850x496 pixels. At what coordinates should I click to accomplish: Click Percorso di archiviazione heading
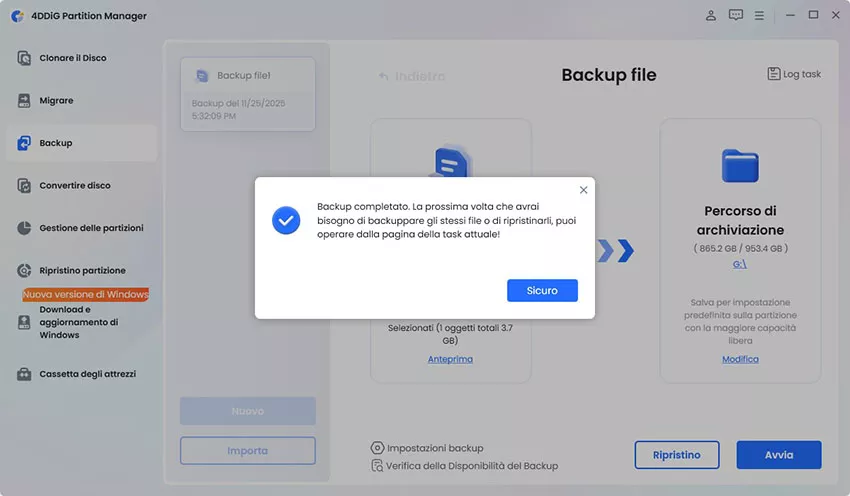[x=740, y=220]
